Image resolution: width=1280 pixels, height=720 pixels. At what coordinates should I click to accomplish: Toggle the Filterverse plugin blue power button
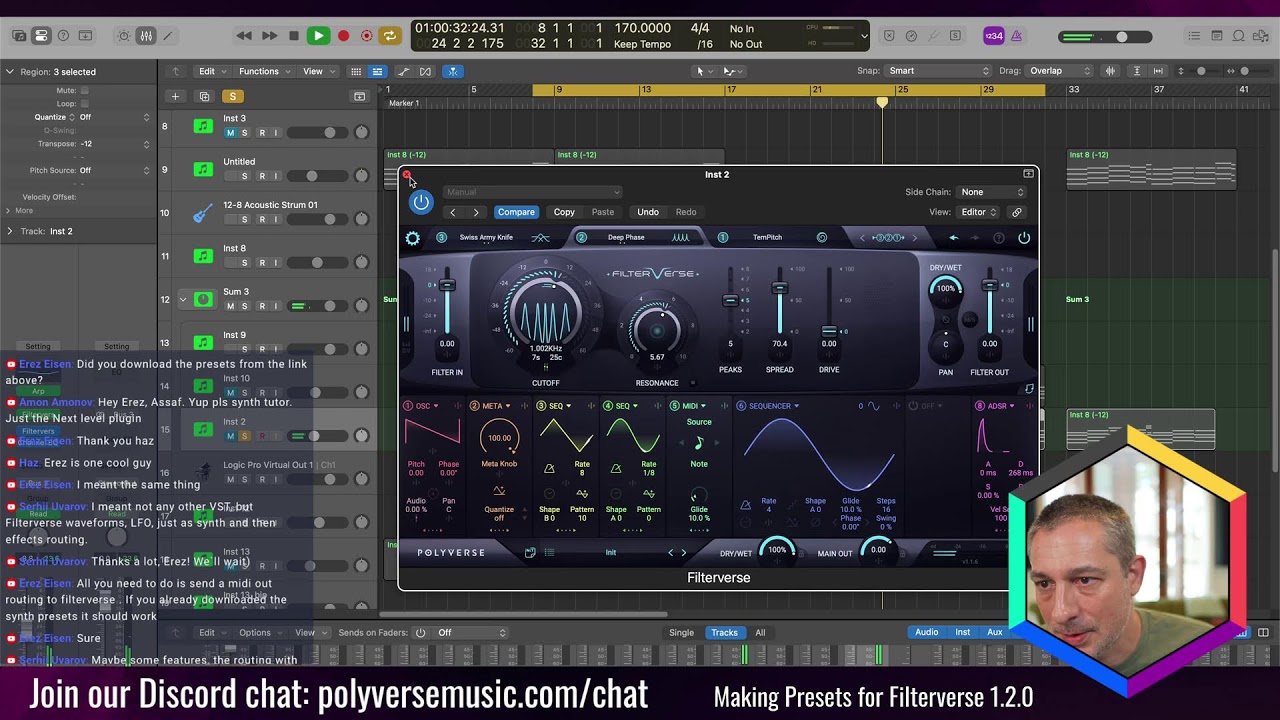pyautogui.click(x=421, y=203)
